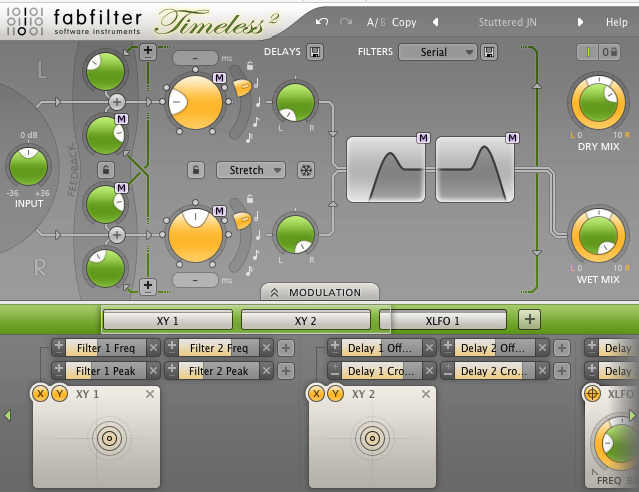Select filter 2 display panel
Viewport: 639px width, 492px height.
475,170
